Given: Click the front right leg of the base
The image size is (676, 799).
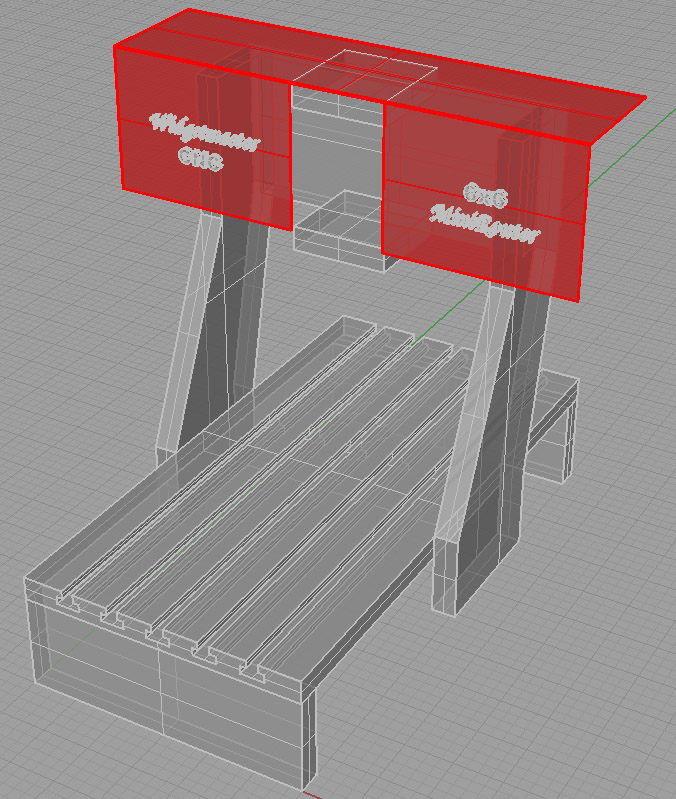Looking at the screenshot, I should [311, 736].
